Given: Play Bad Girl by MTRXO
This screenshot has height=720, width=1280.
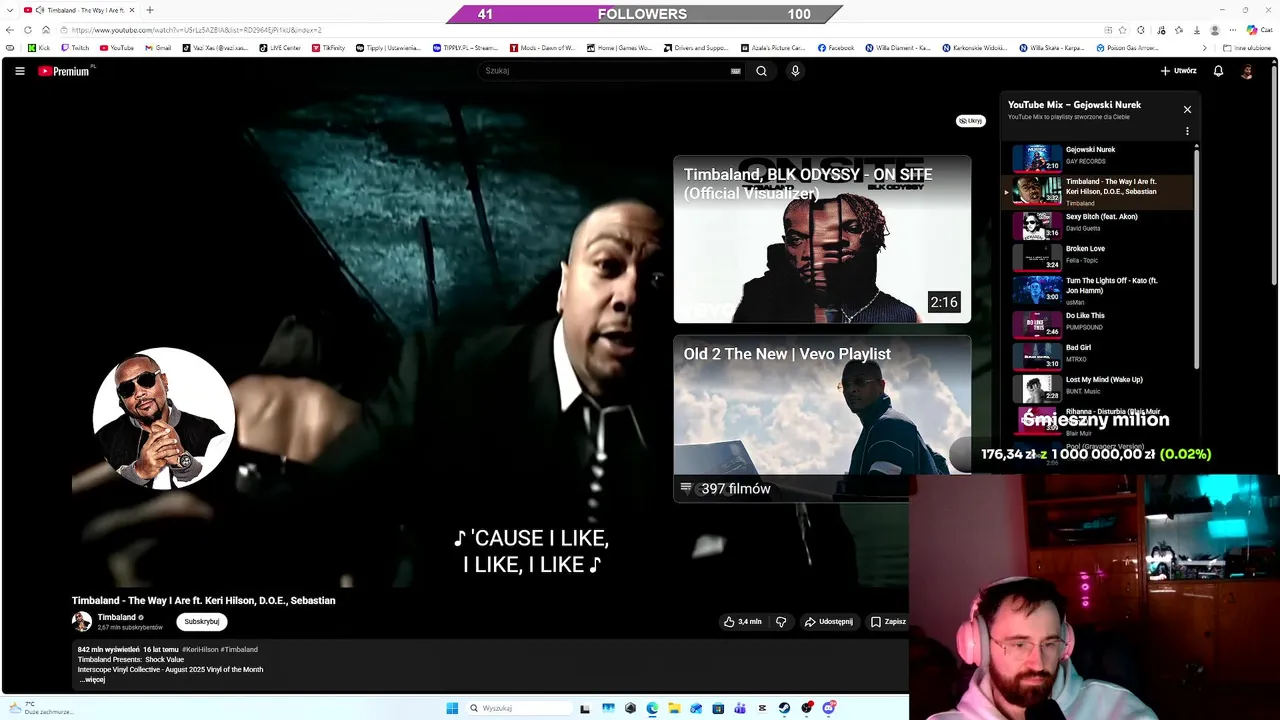Looking at the screenshot, I should click(1098, 356).
